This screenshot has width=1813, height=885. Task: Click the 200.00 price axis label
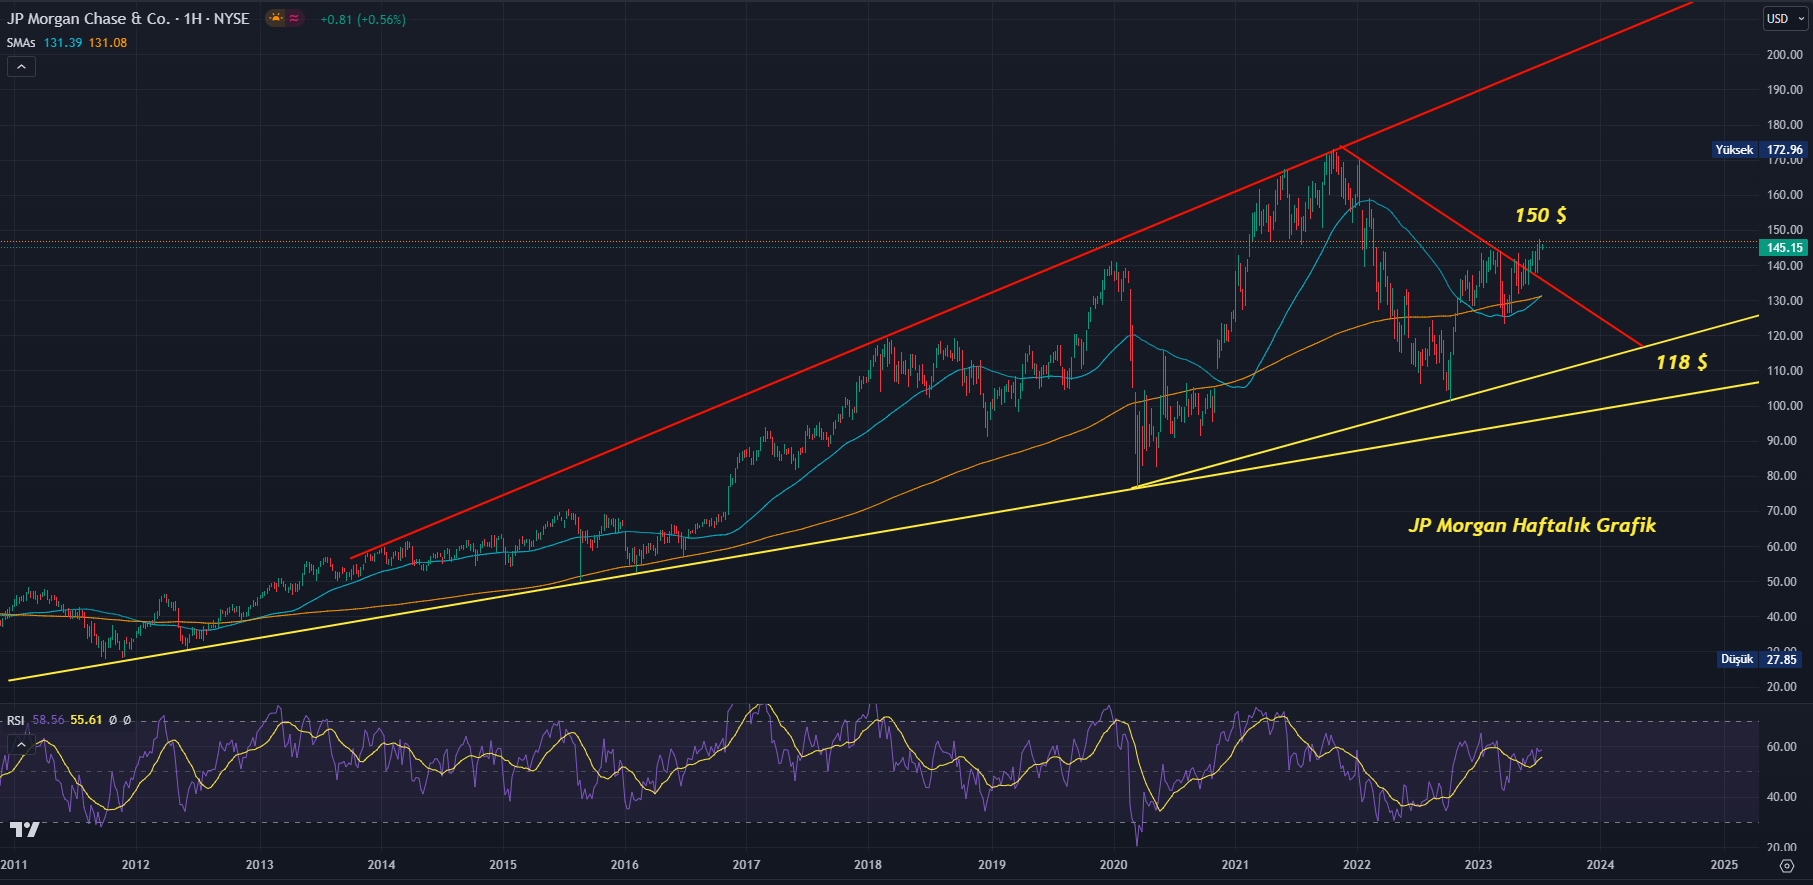pos(1785,55)
